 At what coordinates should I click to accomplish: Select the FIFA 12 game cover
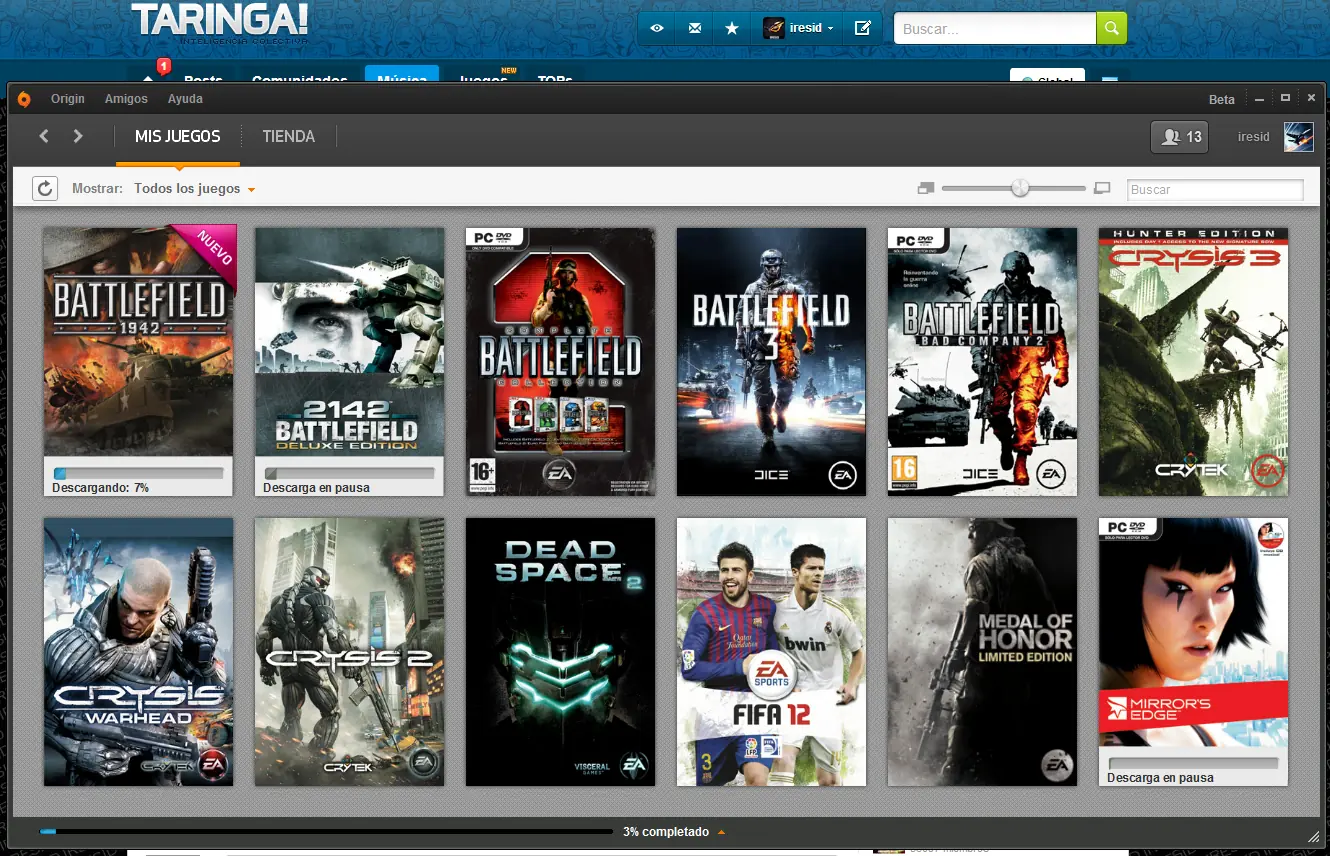(771, 652)
